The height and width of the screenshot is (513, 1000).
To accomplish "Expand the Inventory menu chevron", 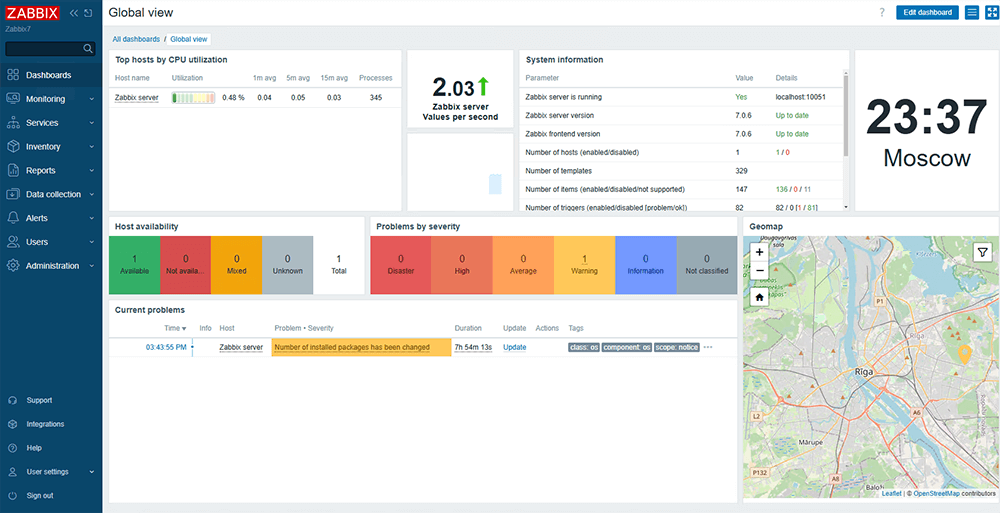I will coord(92,147).
